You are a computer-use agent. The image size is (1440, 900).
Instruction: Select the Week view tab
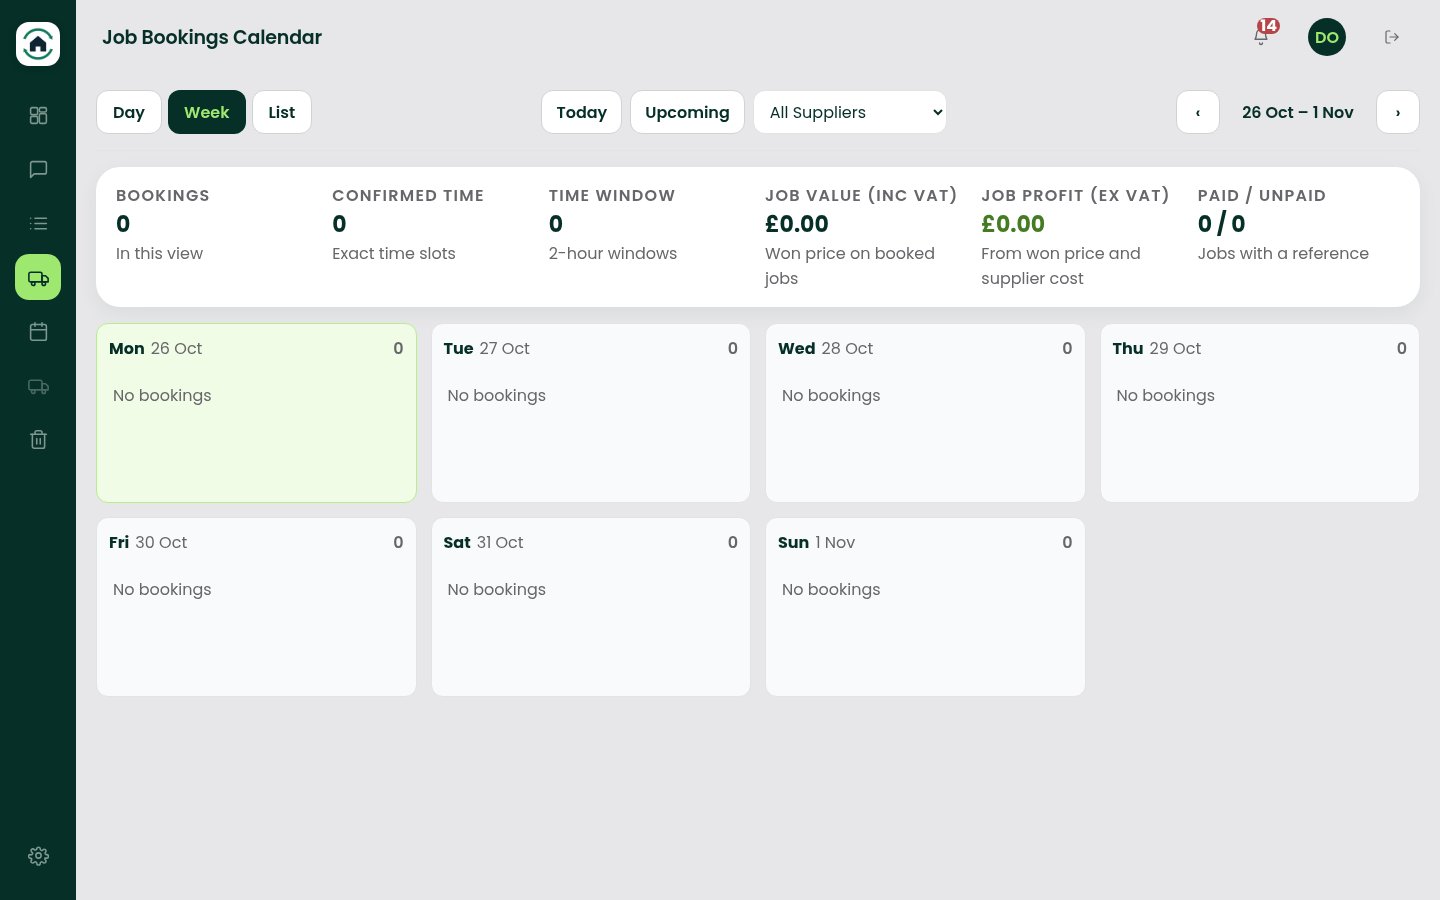click(207, 112)
